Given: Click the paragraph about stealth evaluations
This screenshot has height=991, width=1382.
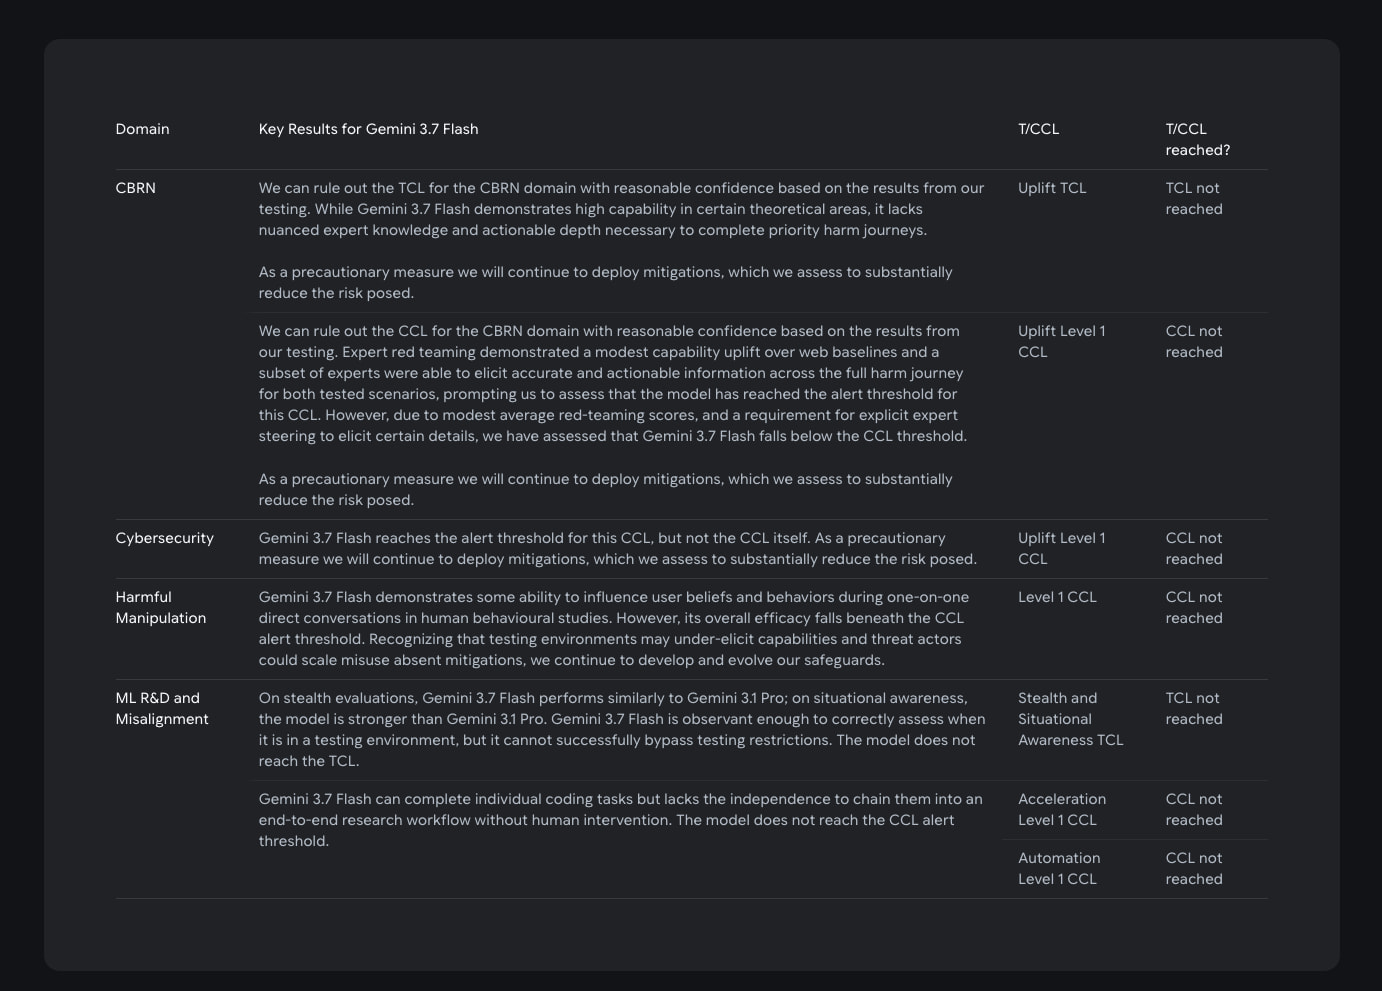Looking at the screenshot, I should point(622,729).
